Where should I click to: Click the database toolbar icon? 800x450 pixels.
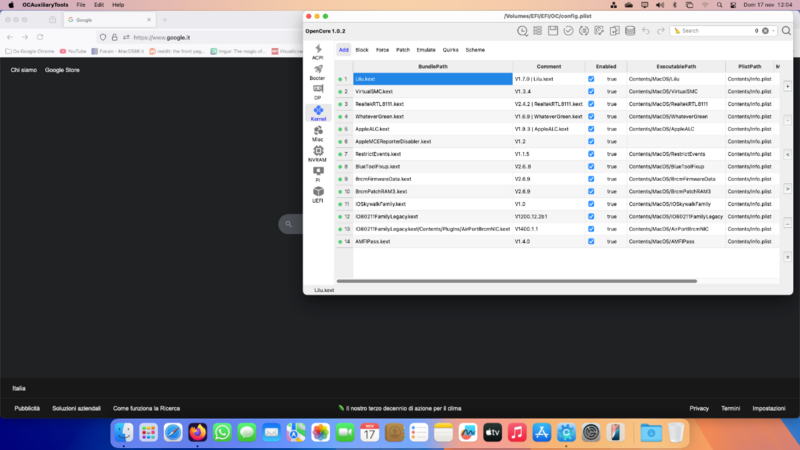[630, 31]
